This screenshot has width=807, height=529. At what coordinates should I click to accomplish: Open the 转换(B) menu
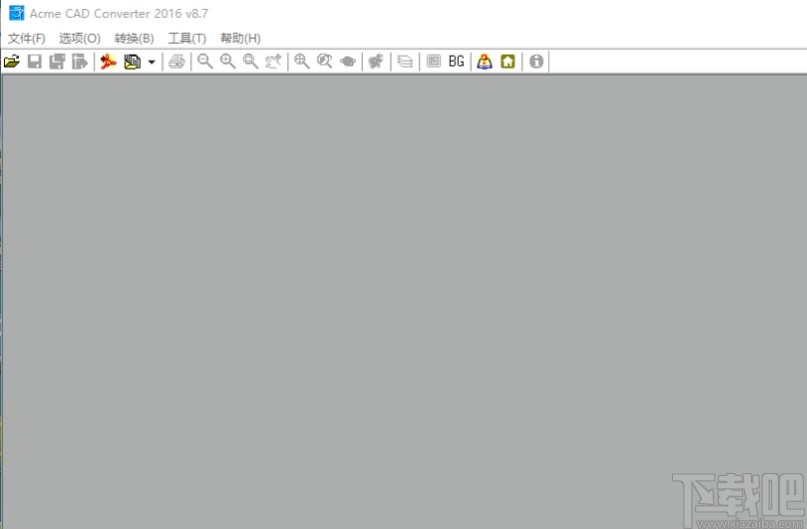(134, 39)
